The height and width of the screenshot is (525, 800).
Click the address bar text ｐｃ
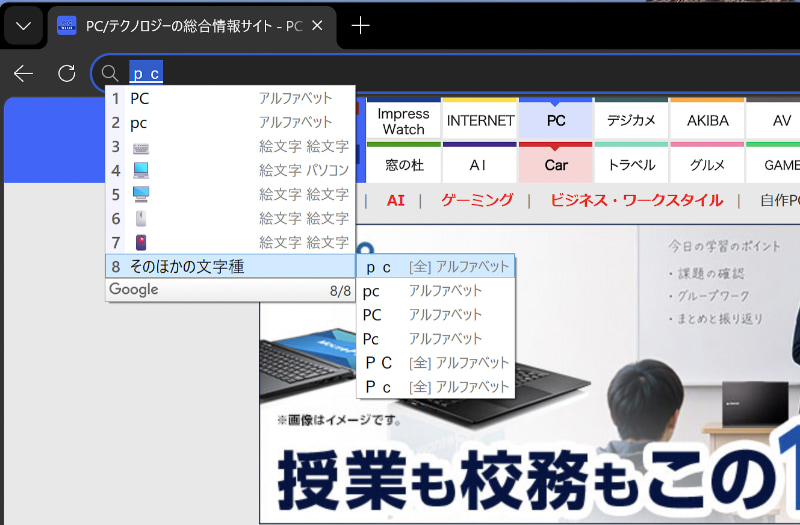click(x=146, y=73)
